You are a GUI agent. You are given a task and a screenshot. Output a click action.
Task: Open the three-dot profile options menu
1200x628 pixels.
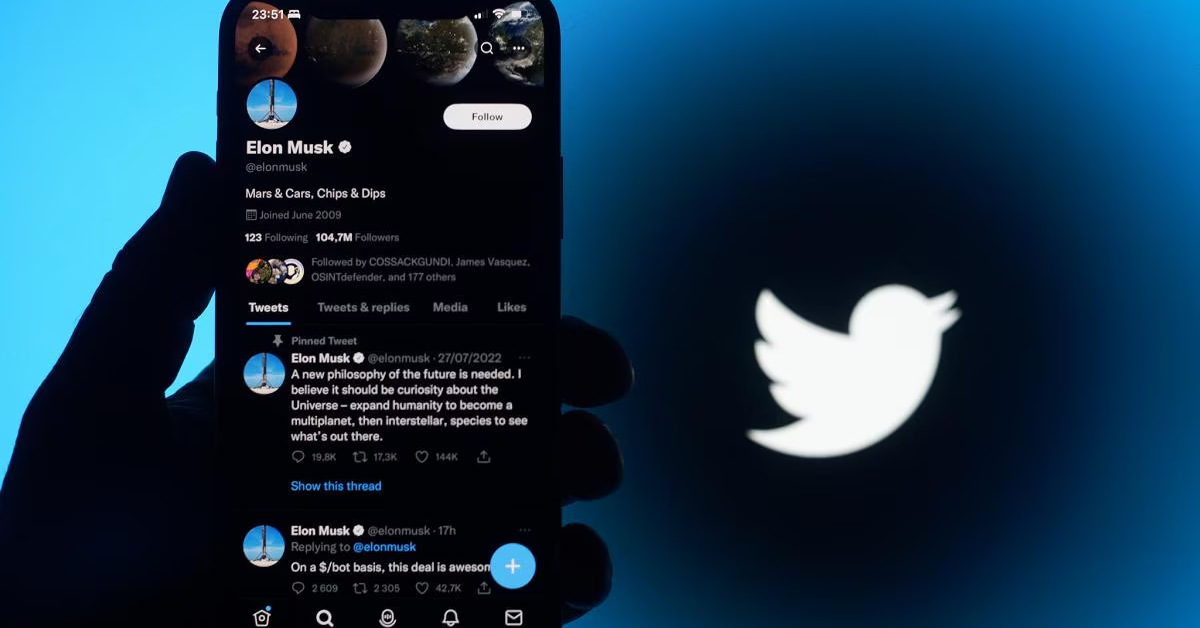518,48
